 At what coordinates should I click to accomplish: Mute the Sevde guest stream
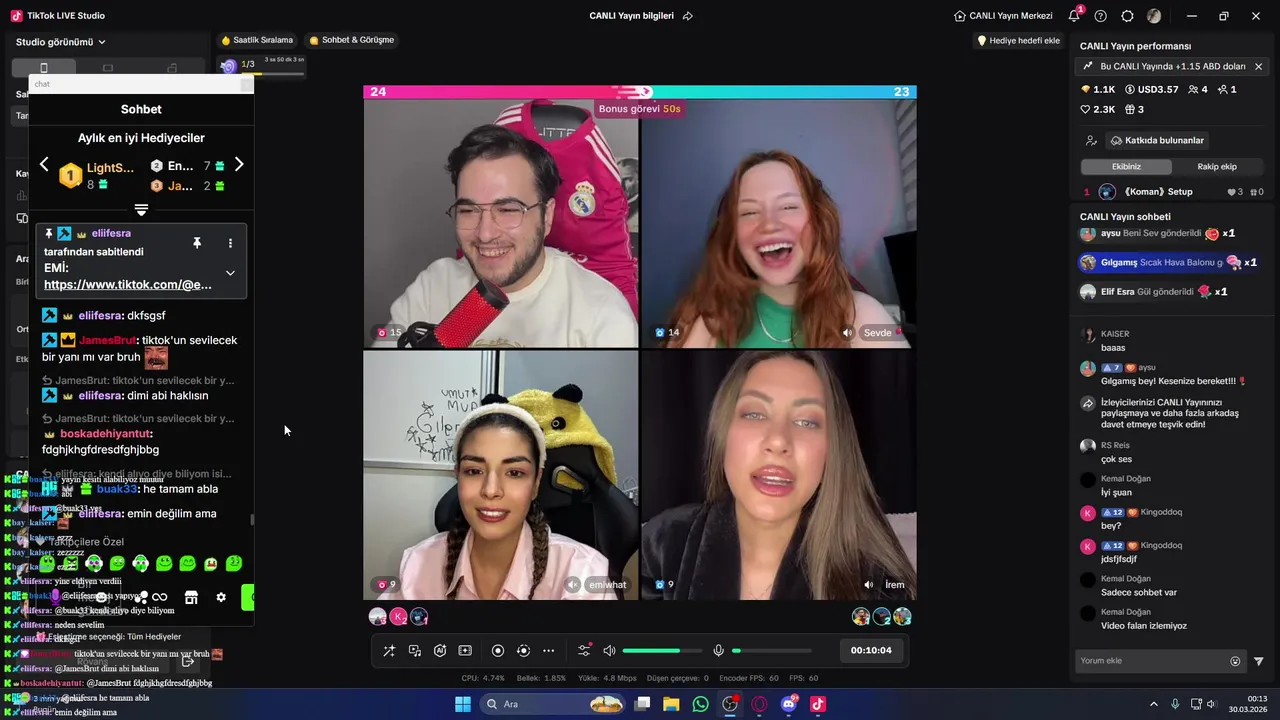[848, 333]
